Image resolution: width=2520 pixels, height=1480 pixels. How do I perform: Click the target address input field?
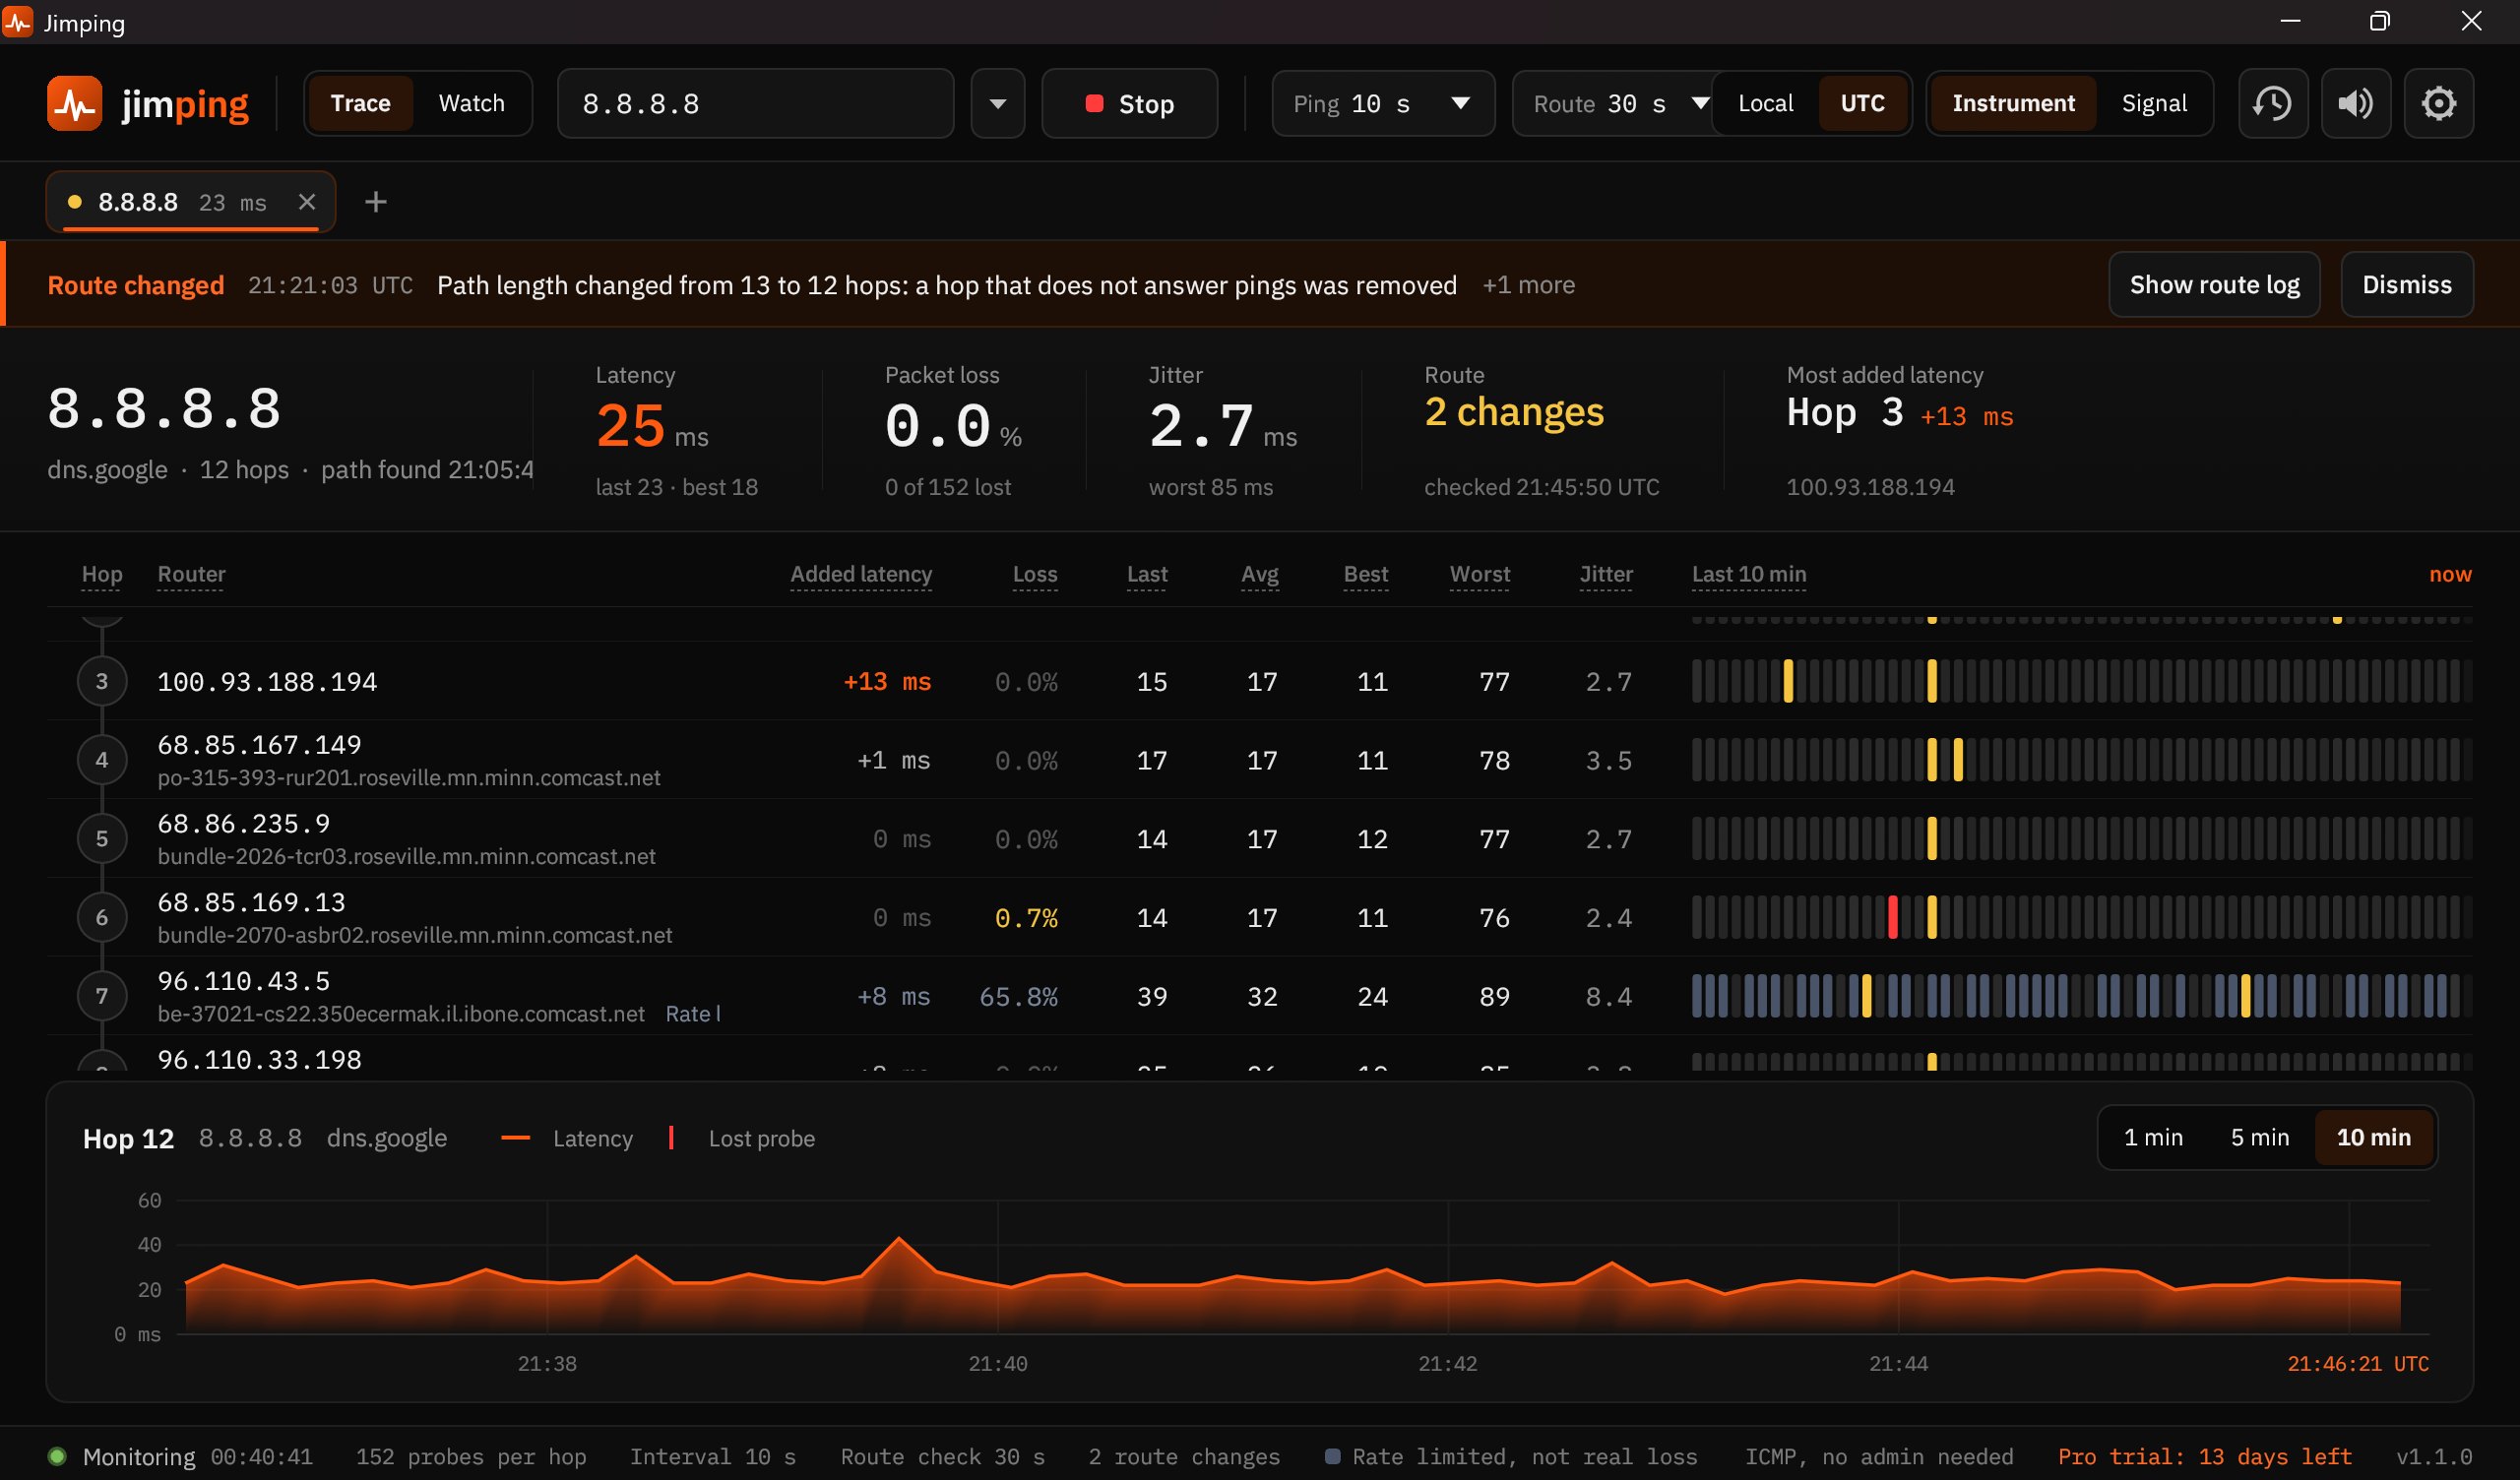tap(755, 103)
